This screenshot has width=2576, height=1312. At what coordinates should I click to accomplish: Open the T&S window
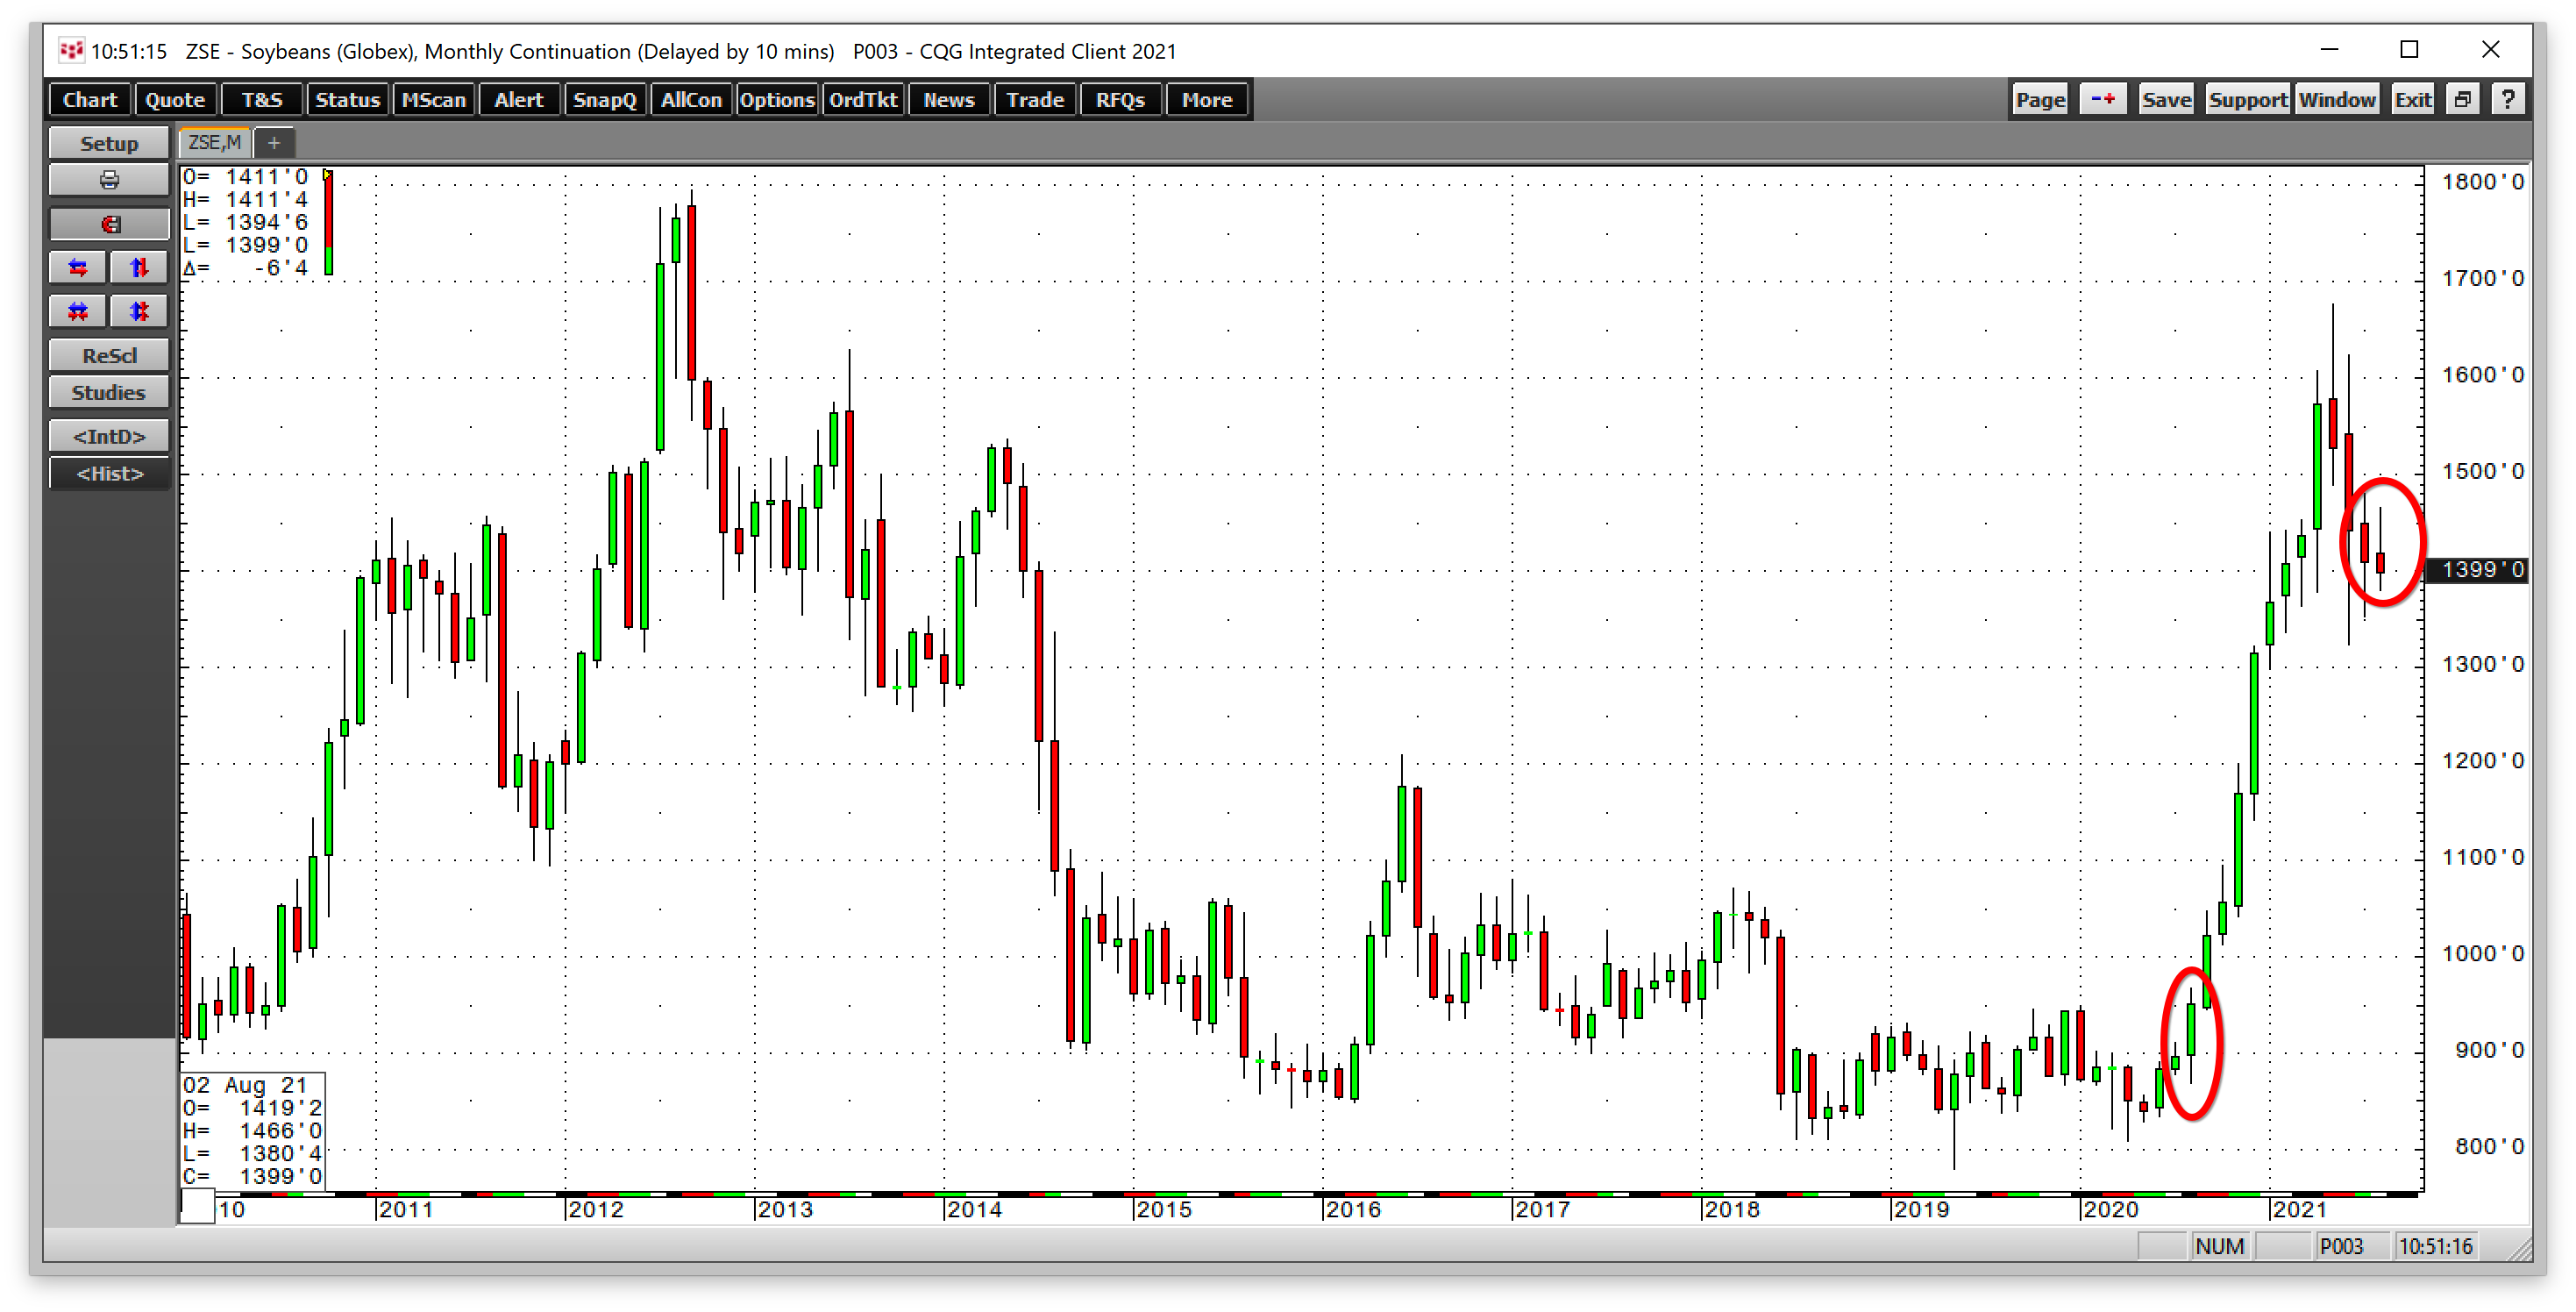262,100
